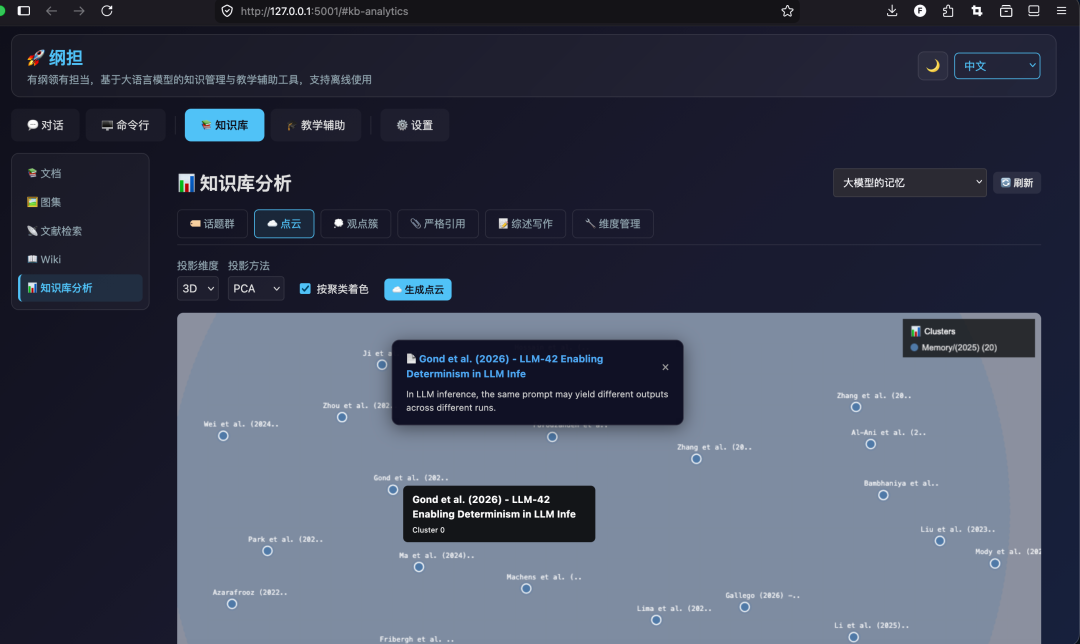Image resolution: width=1080 pixels, height=644 pixels.
Task: Switch to the 话题群 sub-tab
Action: 212,224
